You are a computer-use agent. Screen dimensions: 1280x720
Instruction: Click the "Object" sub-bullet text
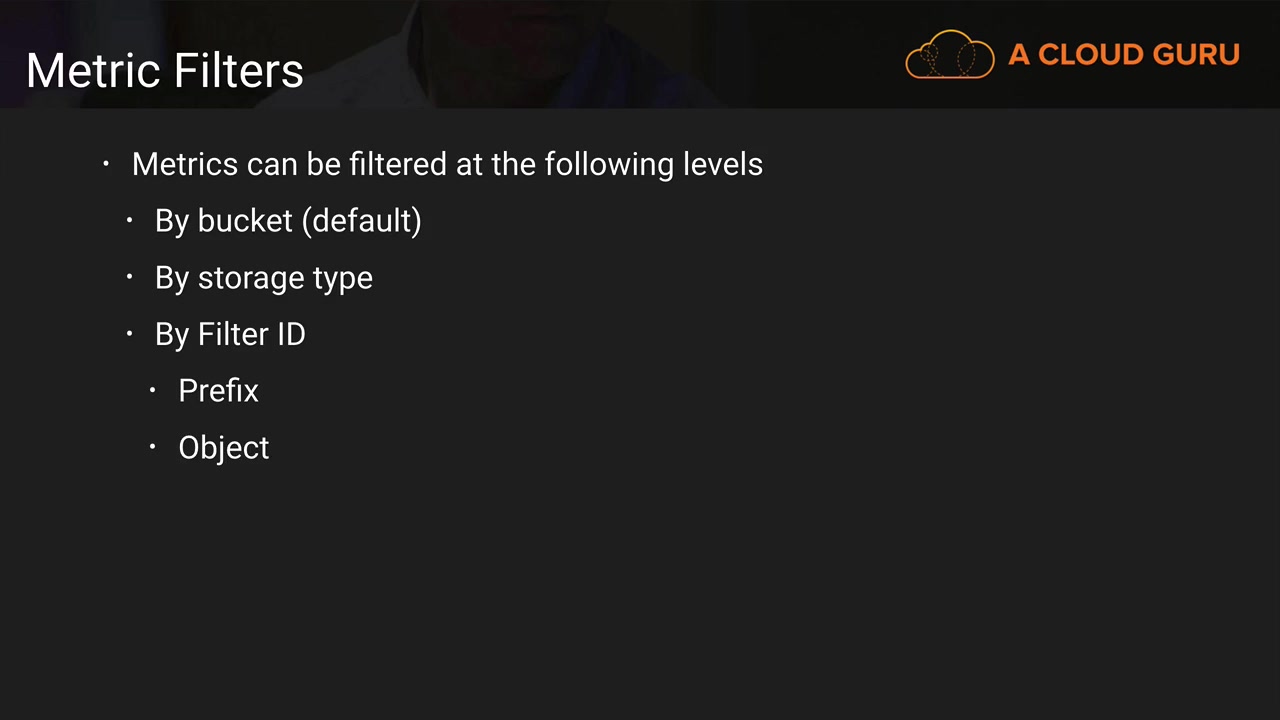(x=223, y=448)
